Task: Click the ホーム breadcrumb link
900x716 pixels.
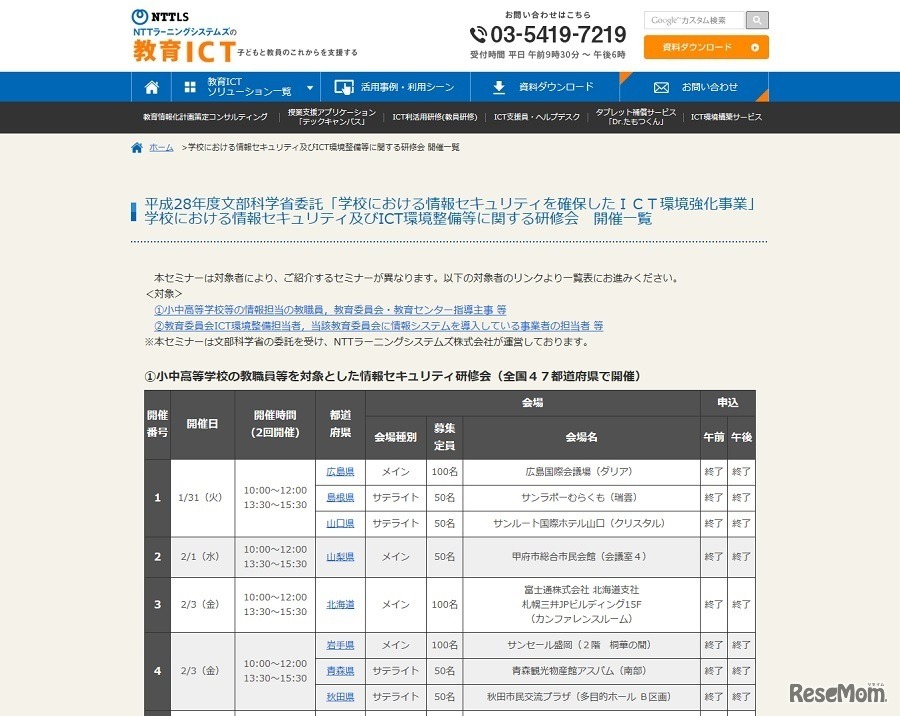Action: (161, 148)
